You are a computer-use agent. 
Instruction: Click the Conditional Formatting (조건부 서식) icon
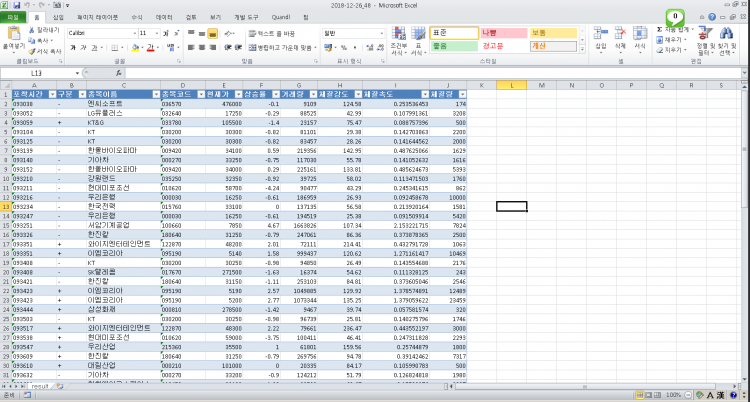click(x=397, y=35)
